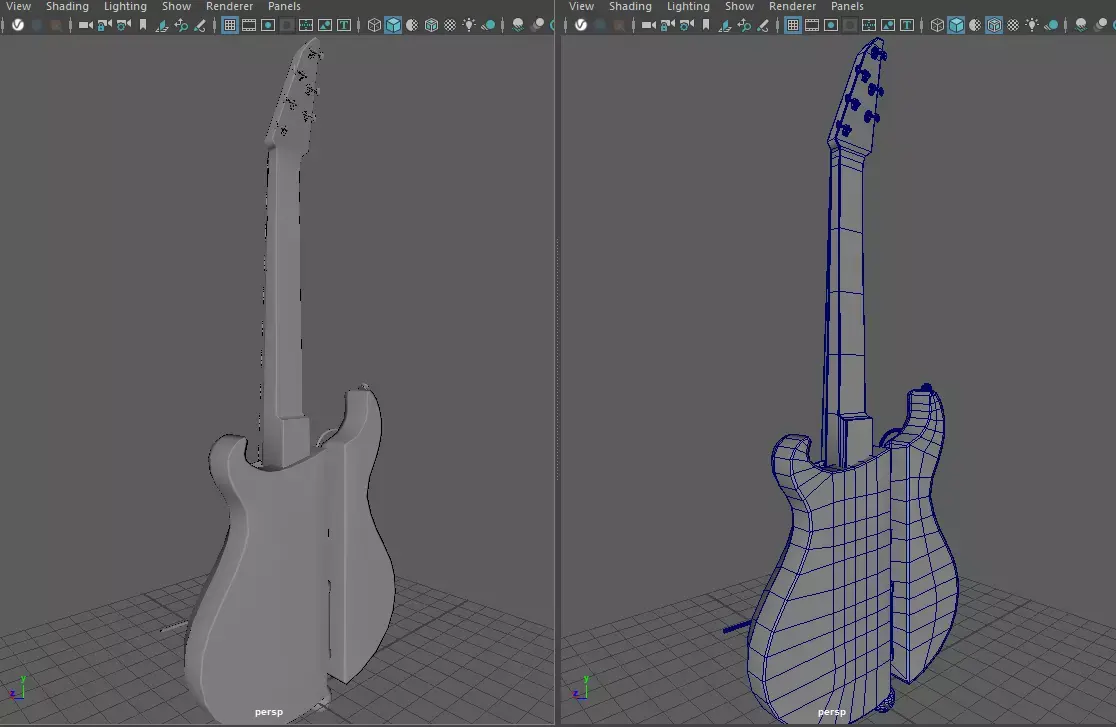
Task: Open Camera Attributes icon in right panel
Action: (x=687, y=25)
